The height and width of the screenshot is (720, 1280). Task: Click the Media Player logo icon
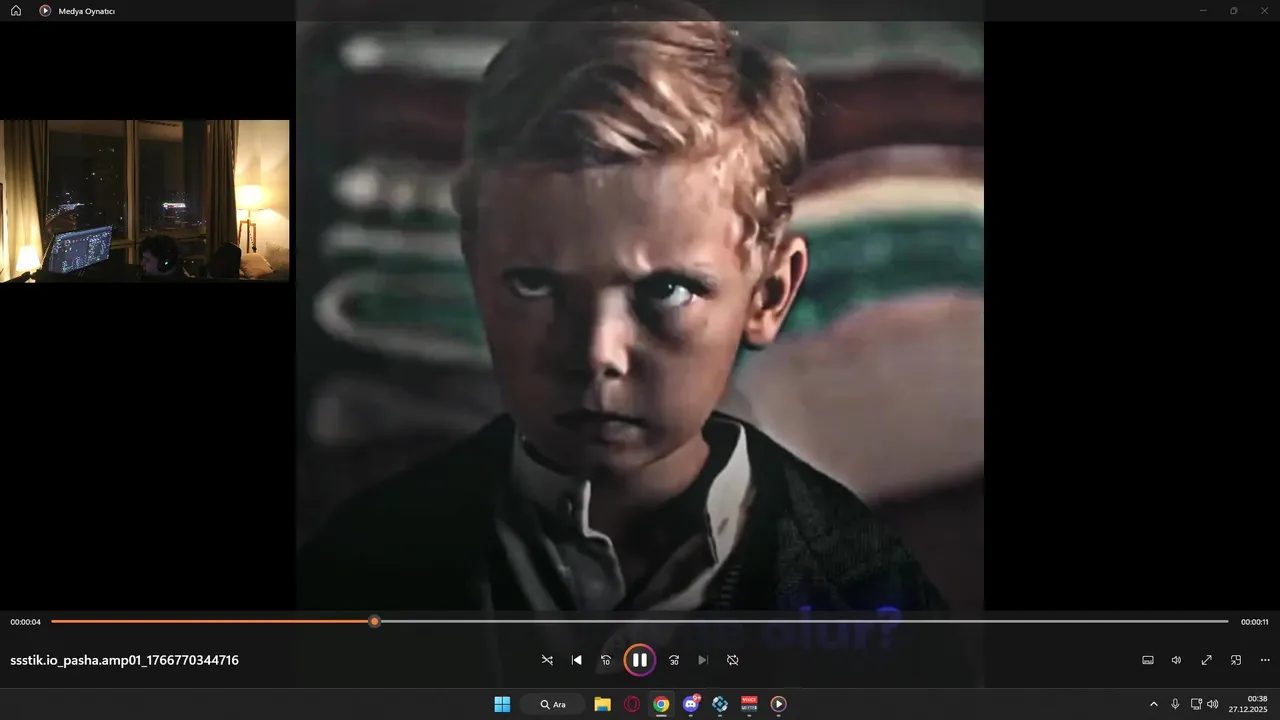tap(45, 11)
